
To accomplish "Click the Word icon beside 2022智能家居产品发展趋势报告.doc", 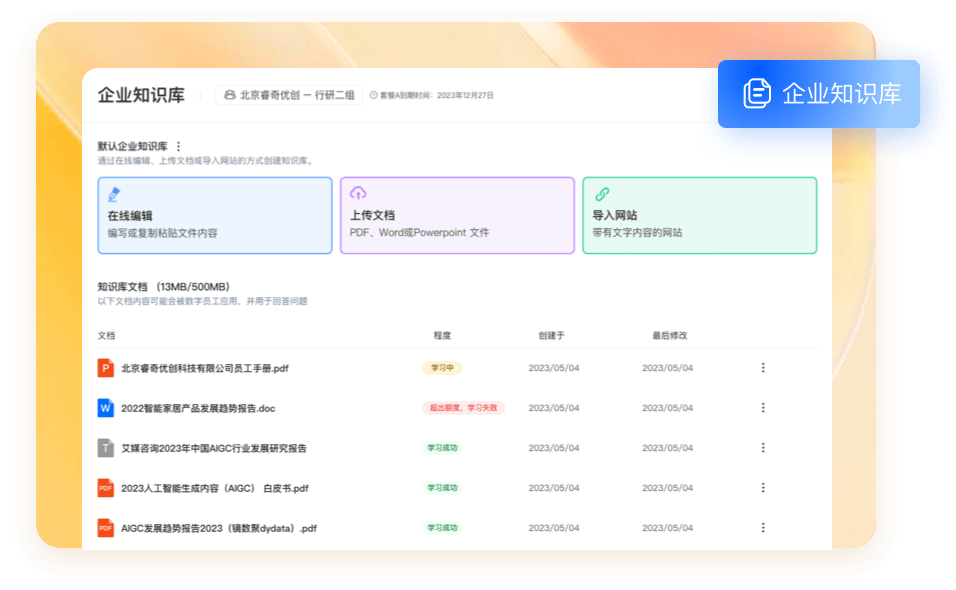I will point(104,408).
